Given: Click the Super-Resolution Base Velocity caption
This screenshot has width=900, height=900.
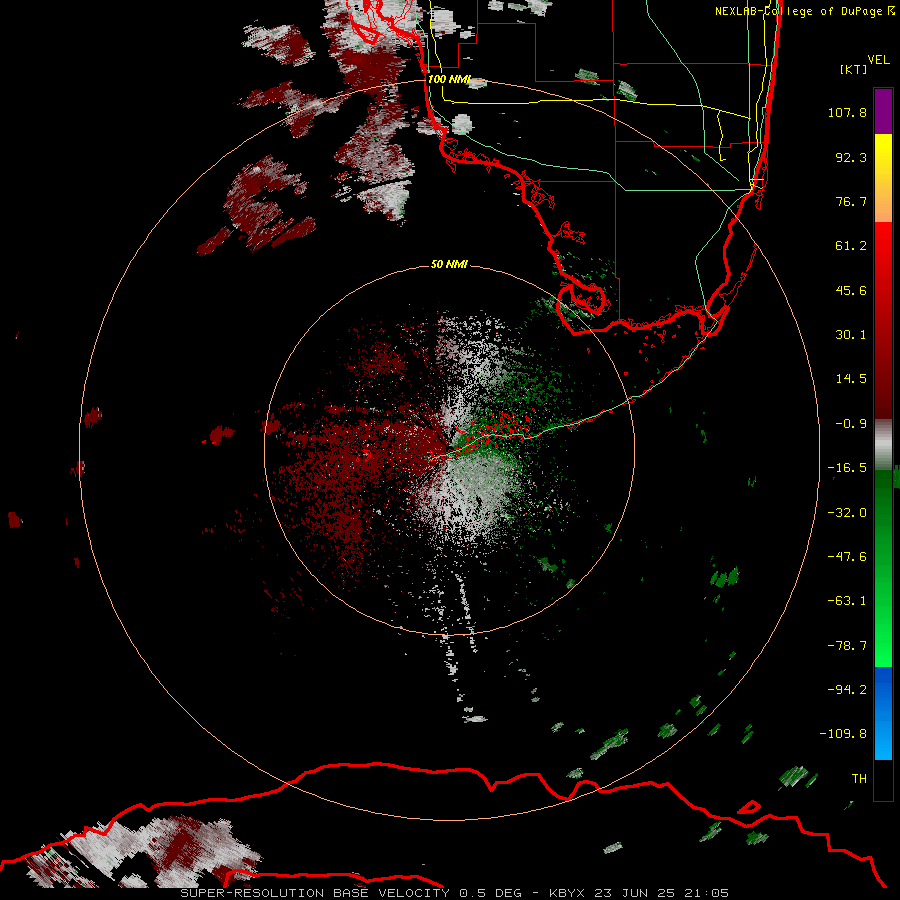Looking at the screenshot, I should click(x=454, y=893).
